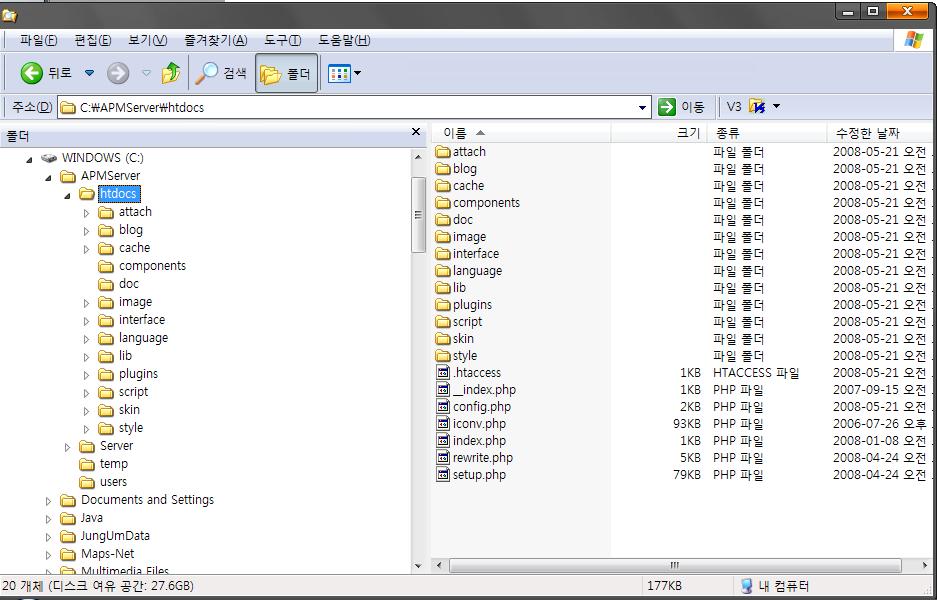Open the View (보기) menu

[x=148, y=40]
